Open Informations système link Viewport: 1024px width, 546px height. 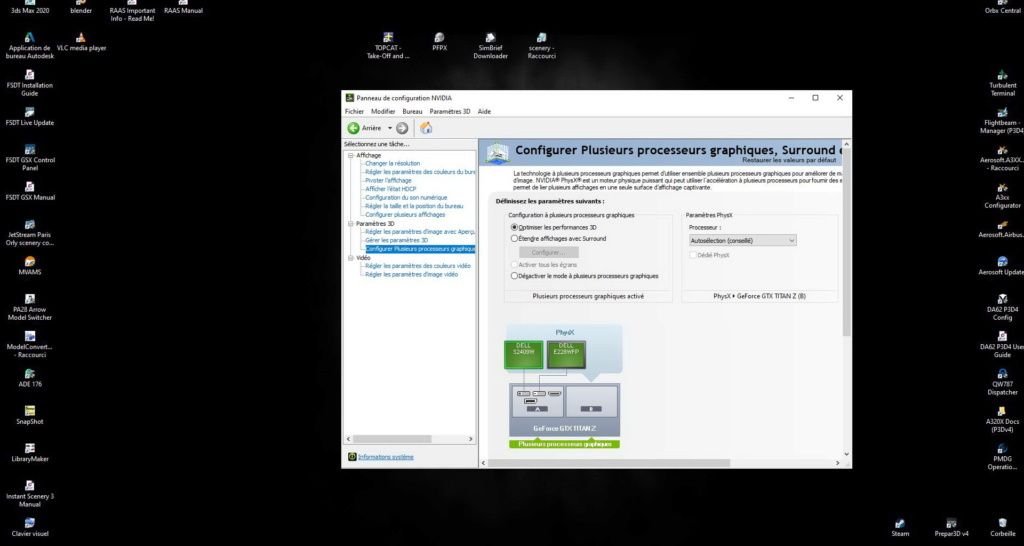point(385,457)
